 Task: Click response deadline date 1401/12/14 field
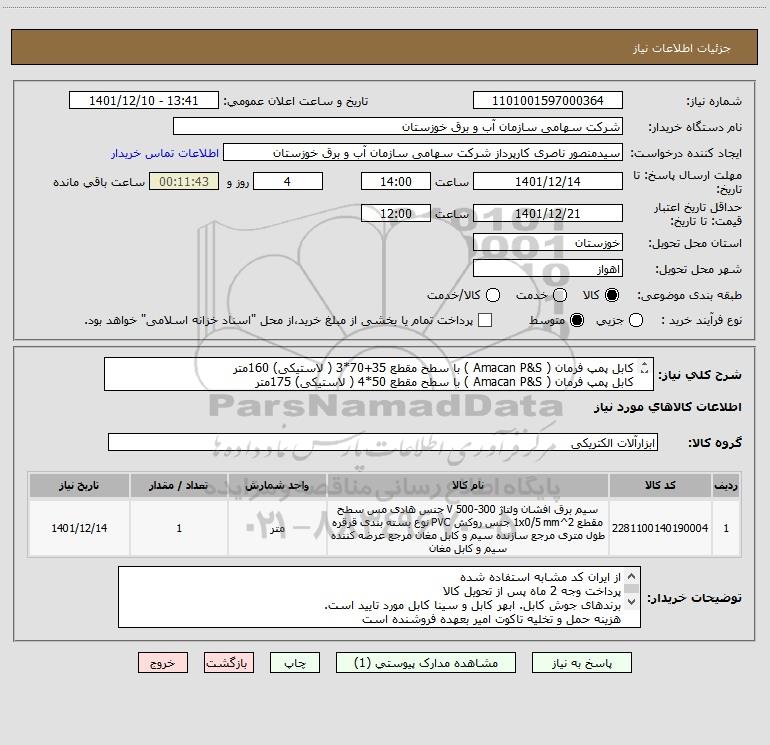coord(548,181)
